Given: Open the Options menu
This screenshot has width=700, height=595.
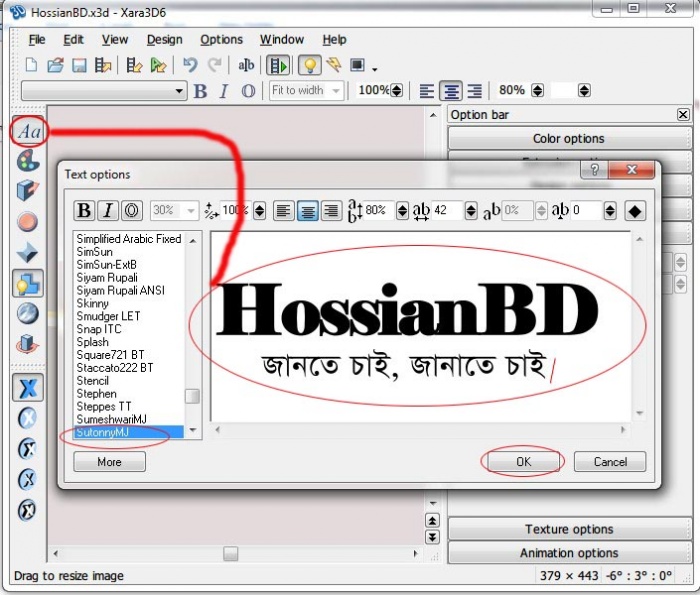Looking at the screenshot, I should coord(221,40).
